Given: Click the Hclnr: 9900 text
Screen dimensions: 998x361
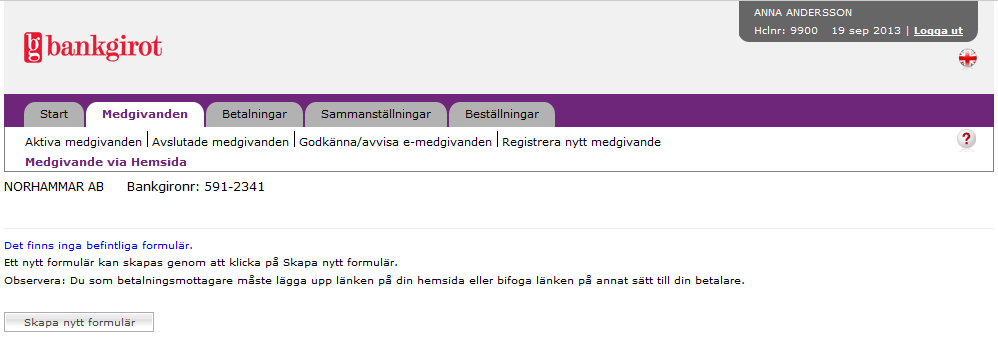Looking at the screenshot, I should pos(785,31).
